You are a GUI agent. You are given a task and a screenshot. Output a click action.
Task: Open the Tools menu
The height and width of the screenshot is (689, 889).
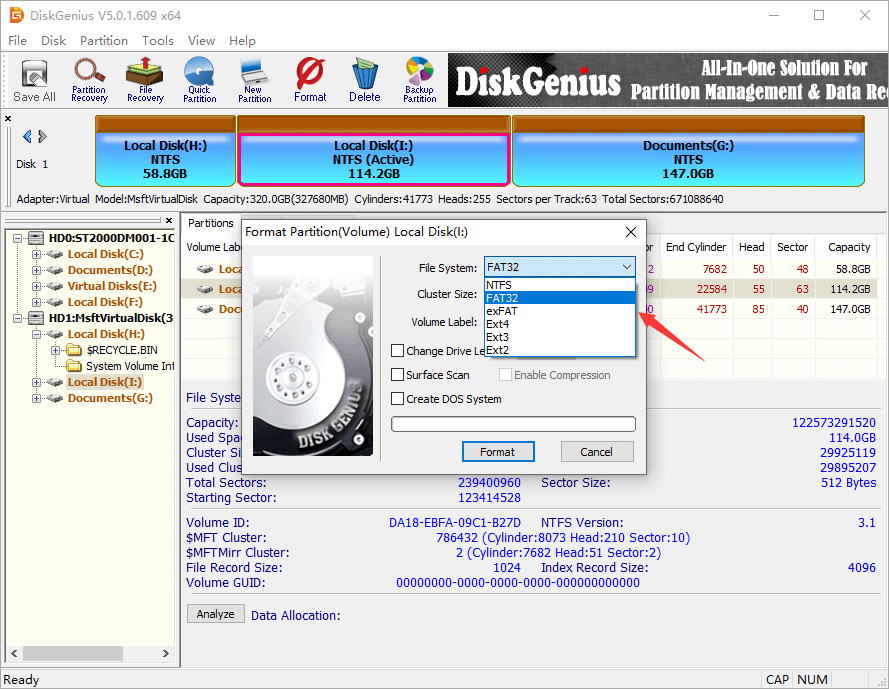point(157,41)
